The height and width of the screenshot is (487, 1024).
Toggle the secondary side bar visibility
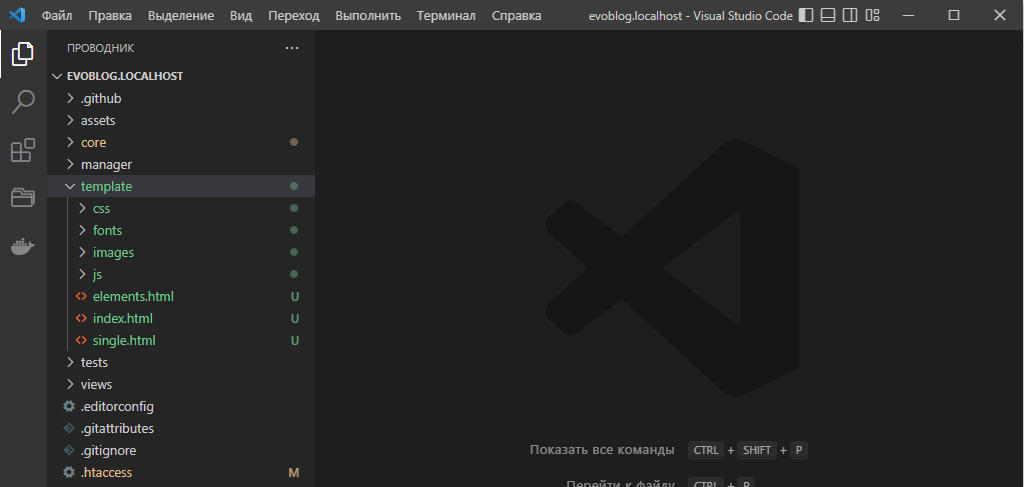tap(850, 16)
